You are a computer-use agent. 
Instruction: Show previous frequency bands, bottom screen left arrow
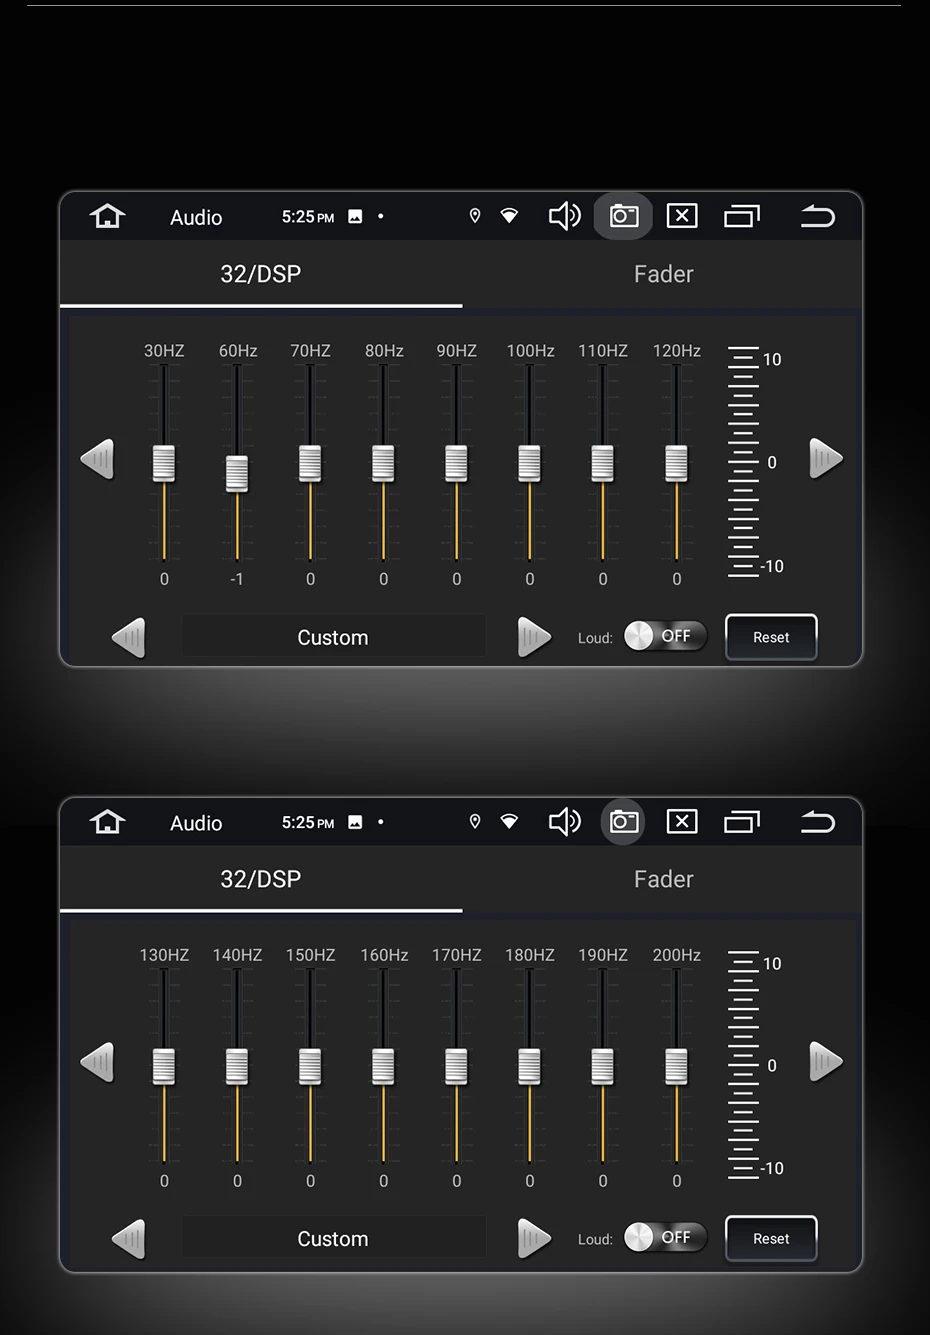coord(98,1062)
